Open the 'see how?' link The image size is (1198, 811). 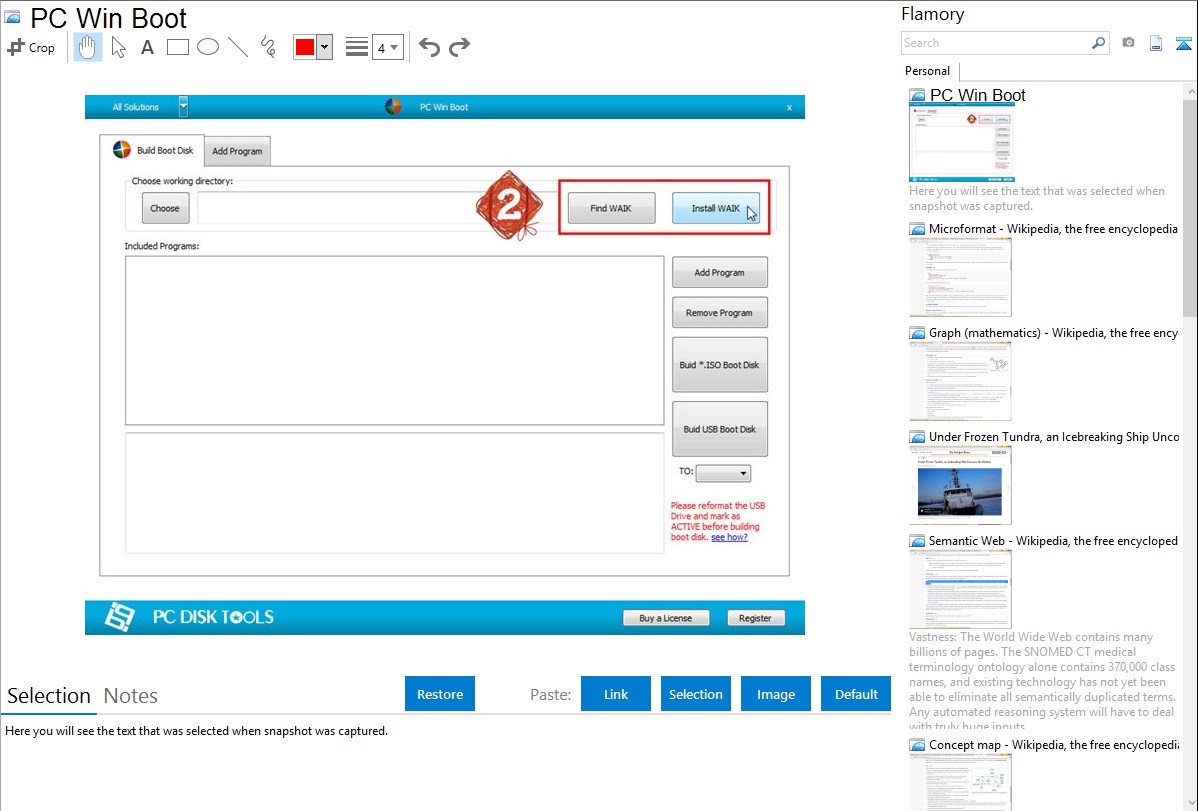730,537
